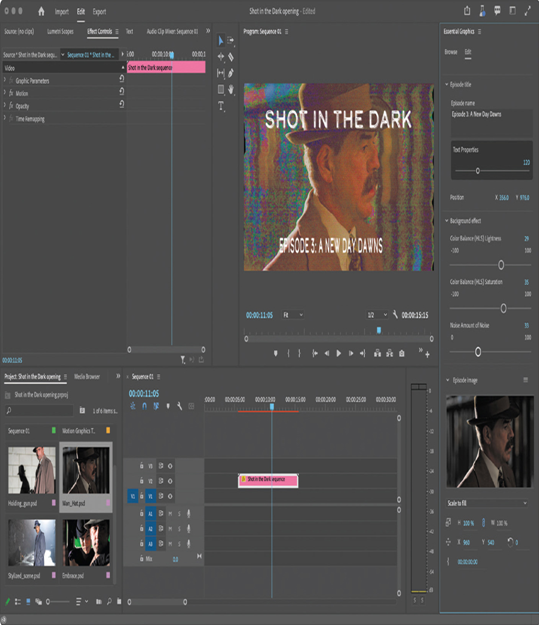539x625 pixels.
Task: Select the Track Select Forward tool
Action: tap(231, 40)
